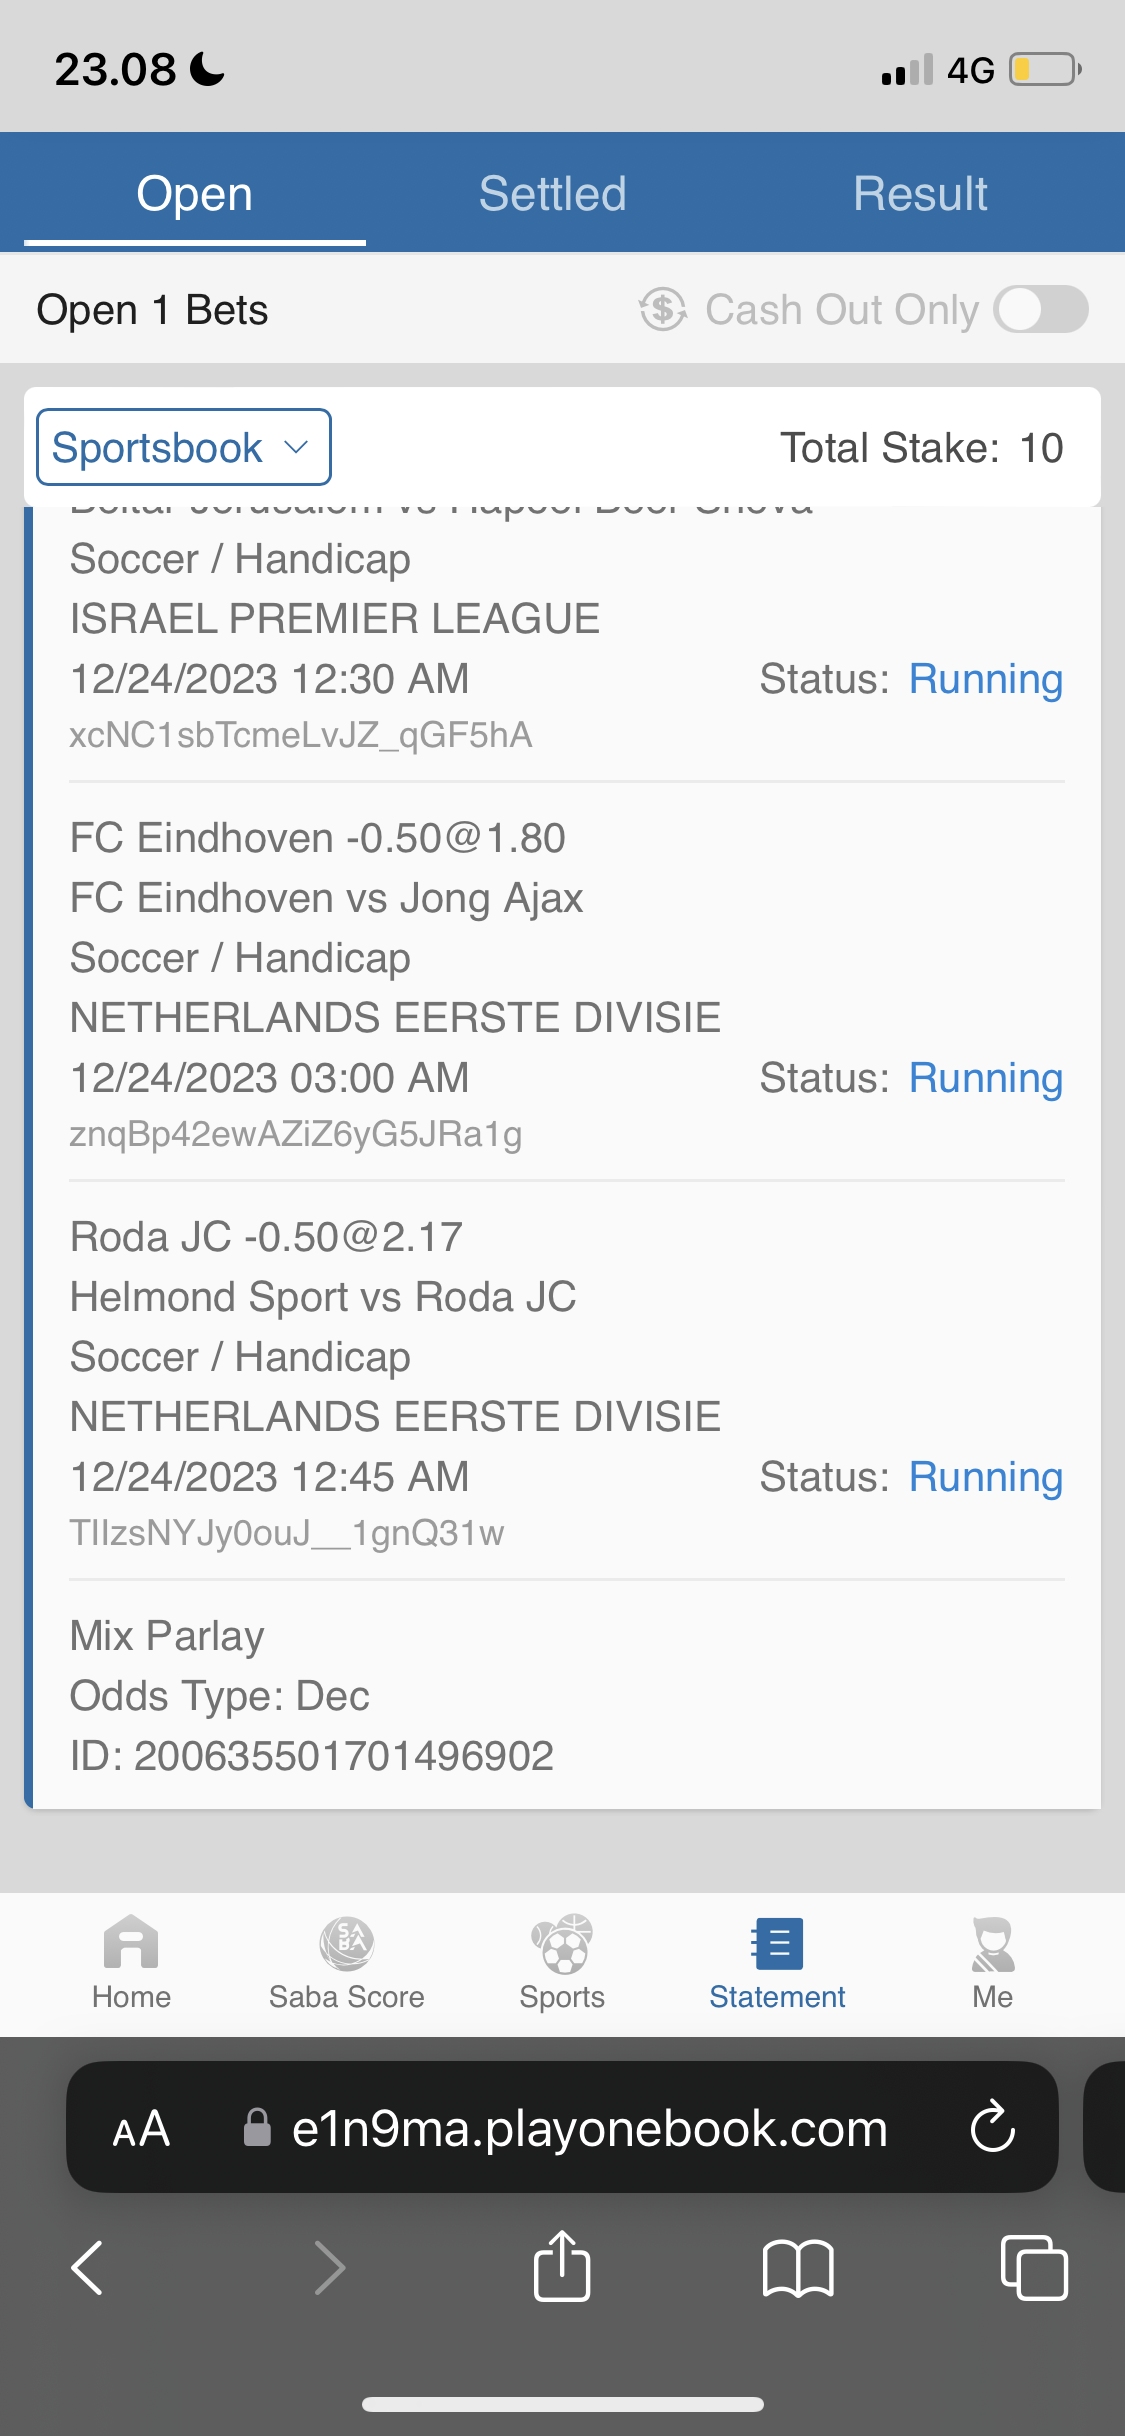Viewport: 1125px width, 2436px height.
Task: Show open Safari tabs overview
Action: [1033, 2267]
